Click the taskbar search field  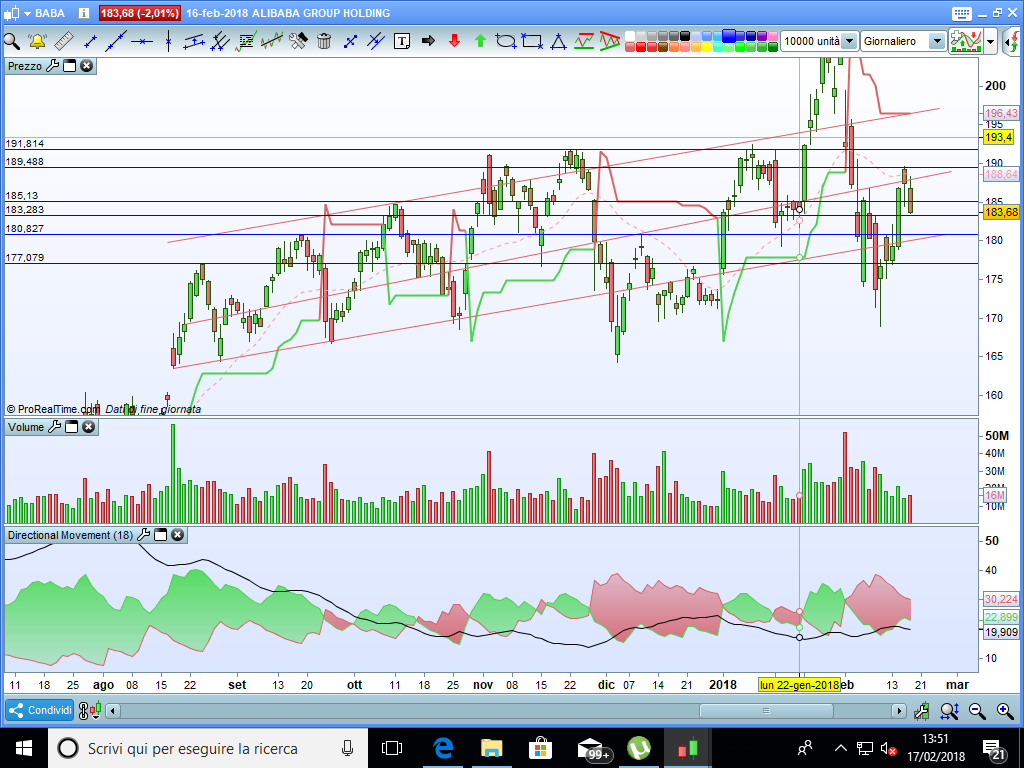pyautogui.click(x=208, y=748)
